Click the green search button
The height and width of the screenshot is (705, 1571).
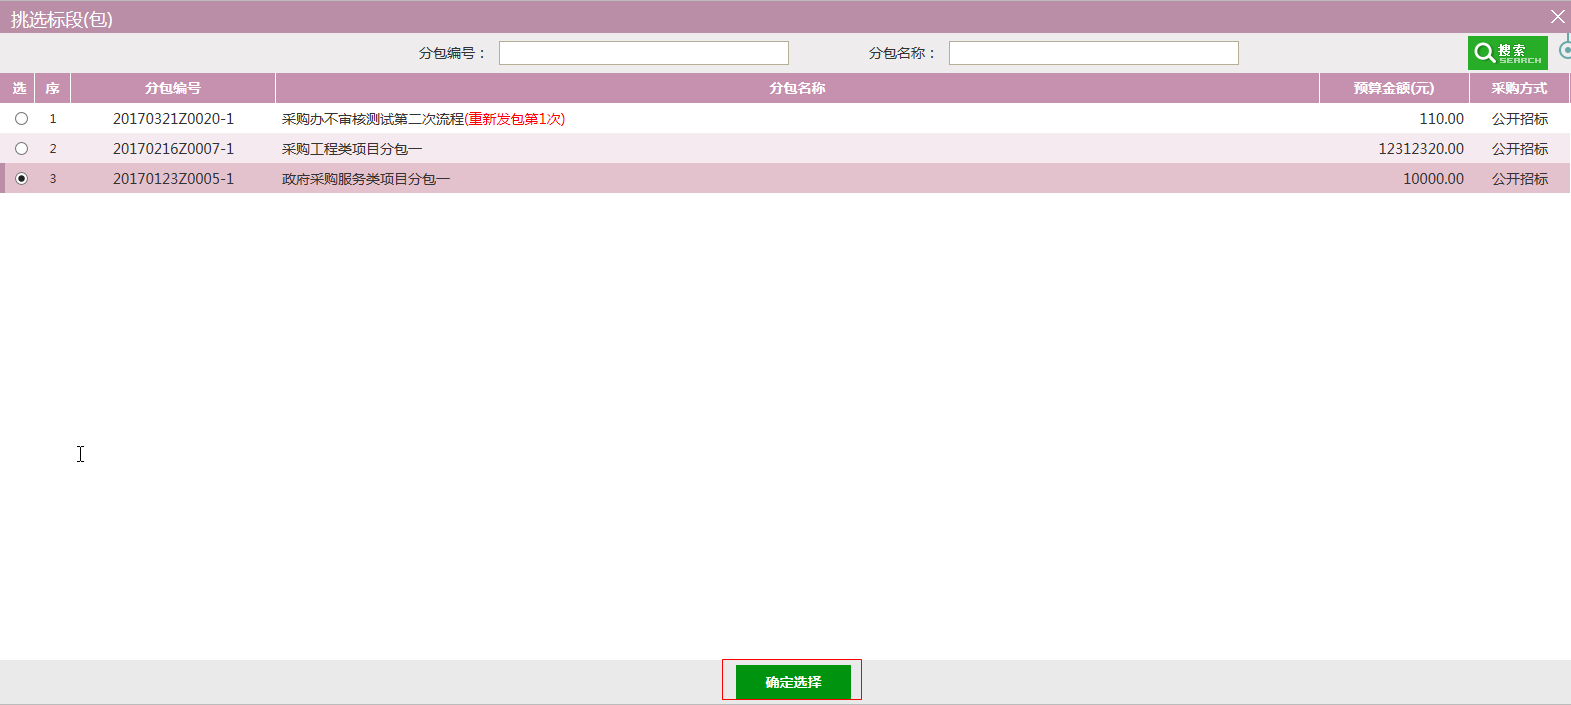(x=1507, y=53)
